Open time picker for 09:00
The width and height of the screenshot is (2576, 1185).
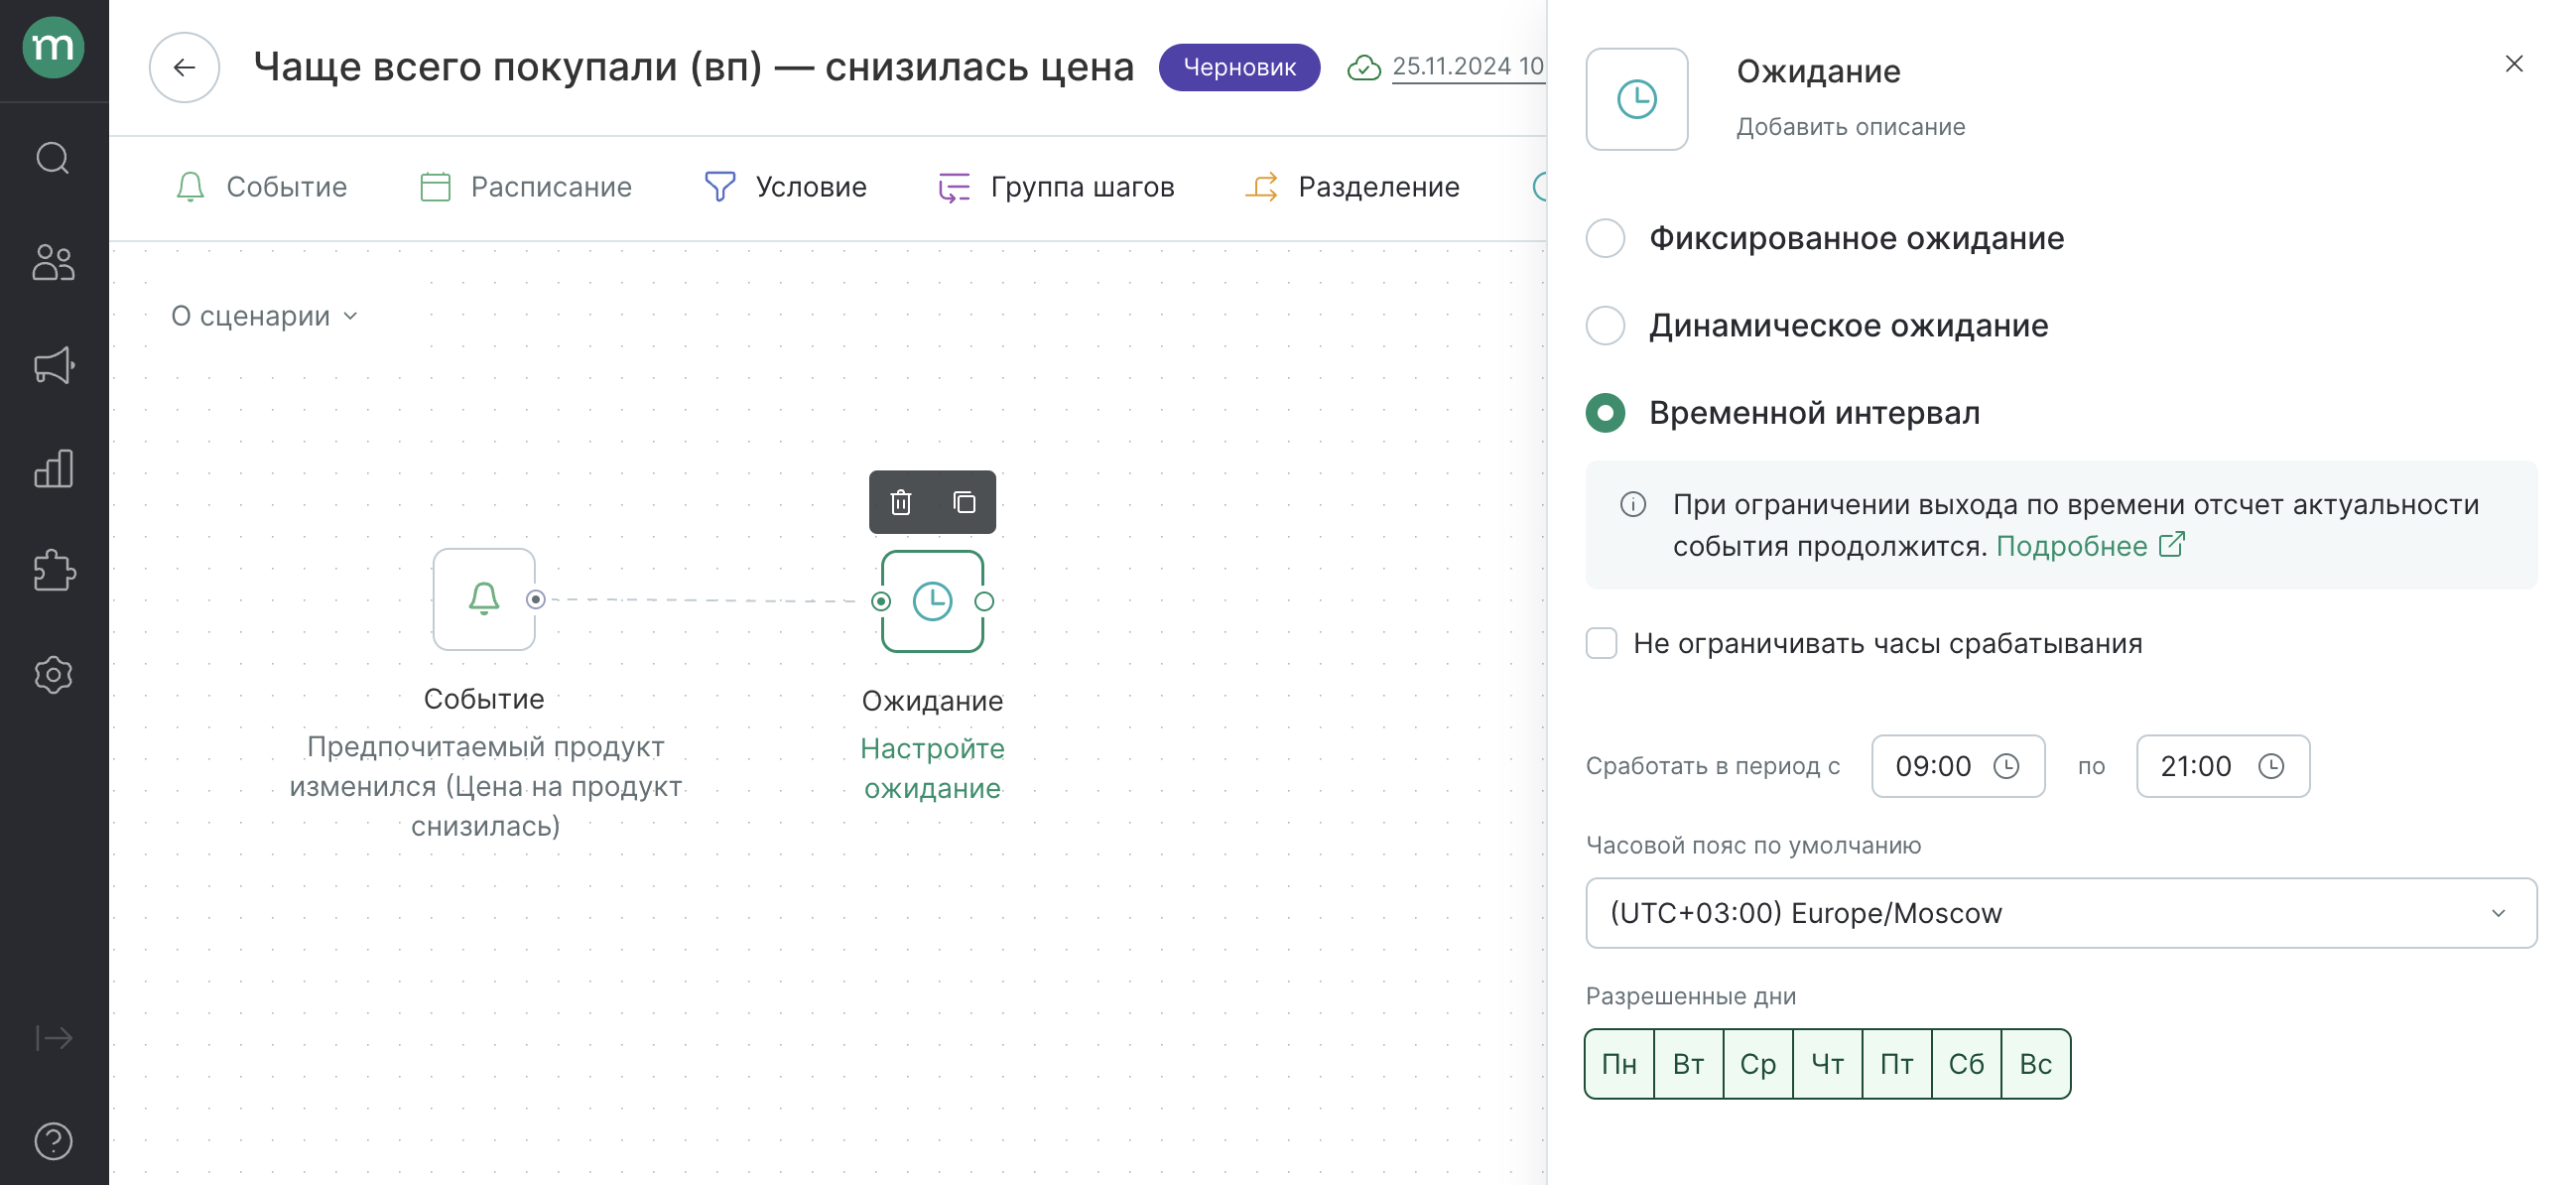click(2007, 766)
